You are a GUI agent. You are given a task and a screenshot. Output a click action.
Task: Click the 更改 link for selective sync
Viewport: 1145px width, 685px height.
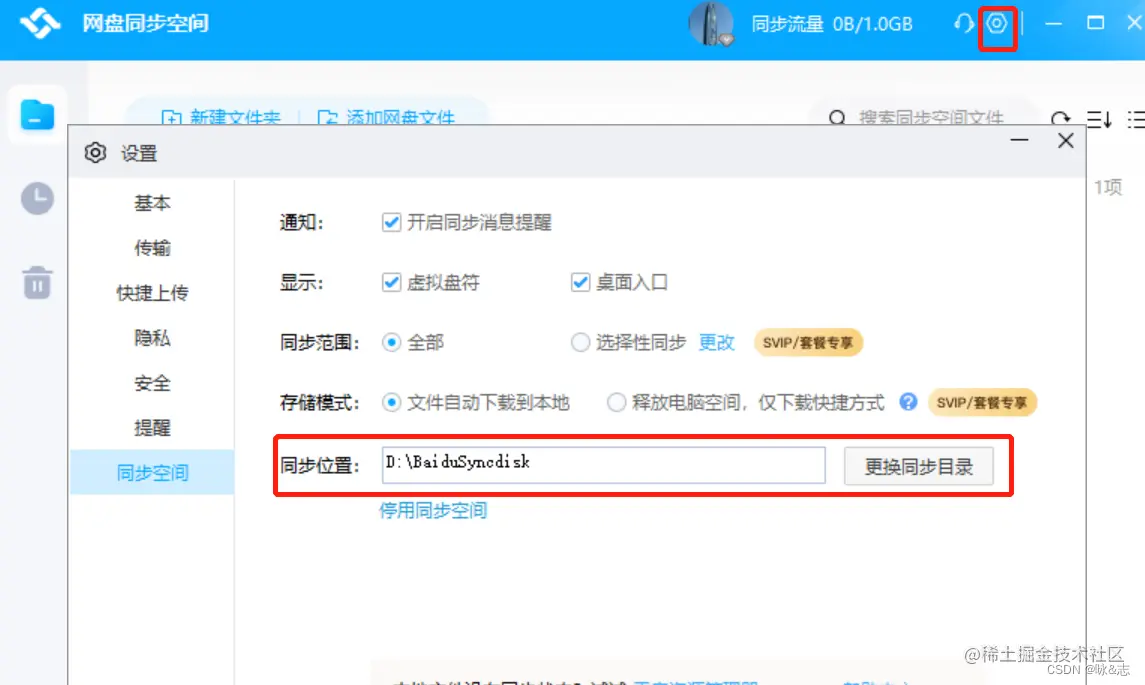point(716,342)
